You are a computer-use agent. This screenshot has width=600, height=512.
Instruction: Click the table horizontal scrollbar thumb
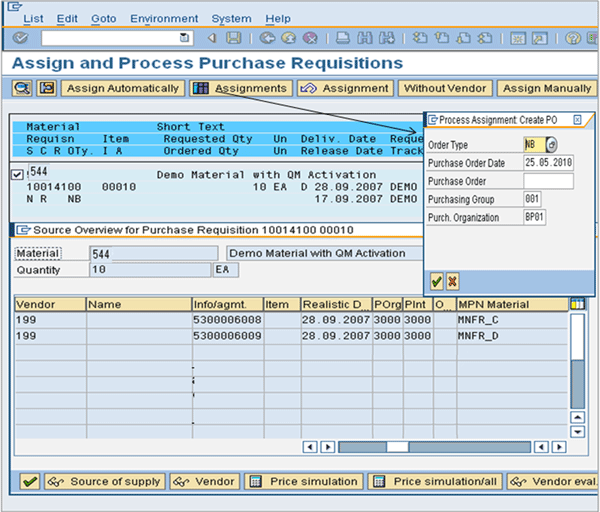397,447
